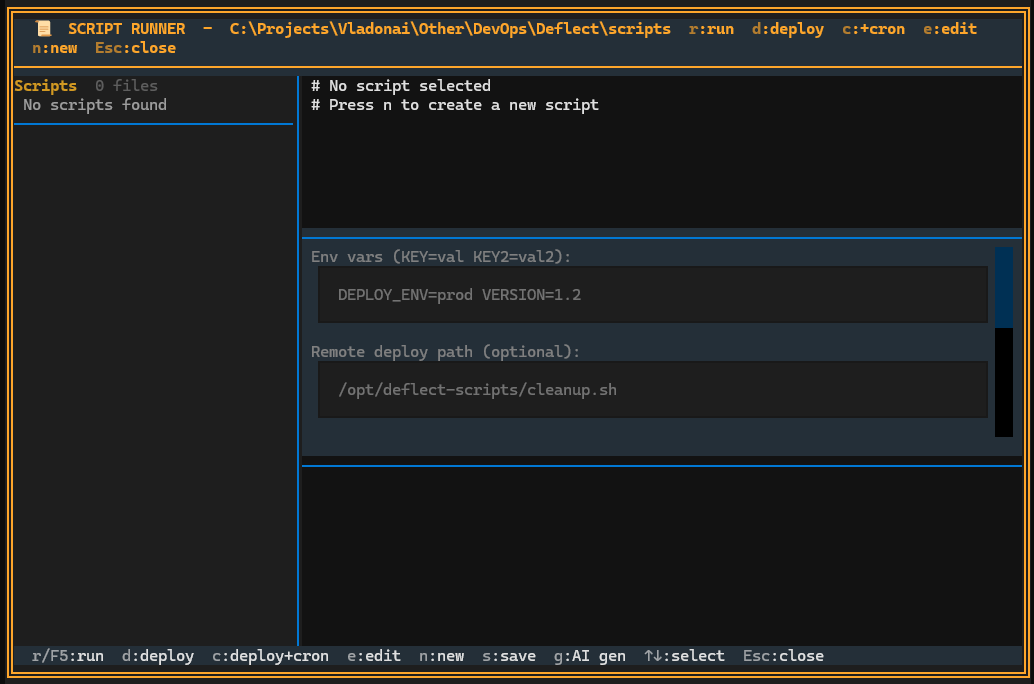Viewport: 1034px width, 684px height.
Task: Click d:deploy in the top toolbar
Action: tap(787, 28)
